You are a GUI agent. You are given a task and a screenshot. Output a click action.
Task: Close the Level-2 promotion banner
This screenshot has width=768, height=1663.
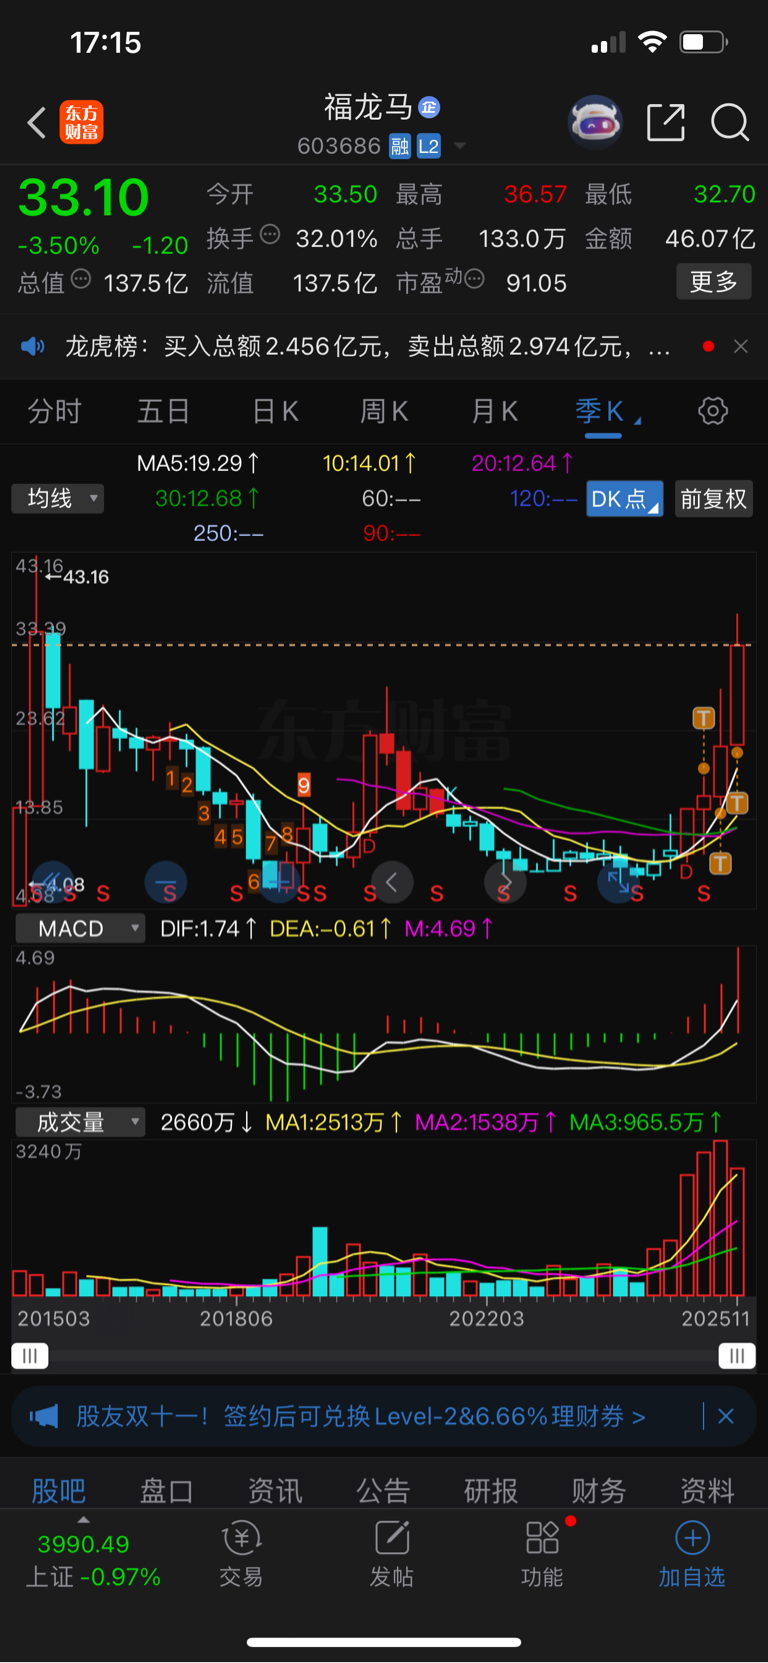726,1416
